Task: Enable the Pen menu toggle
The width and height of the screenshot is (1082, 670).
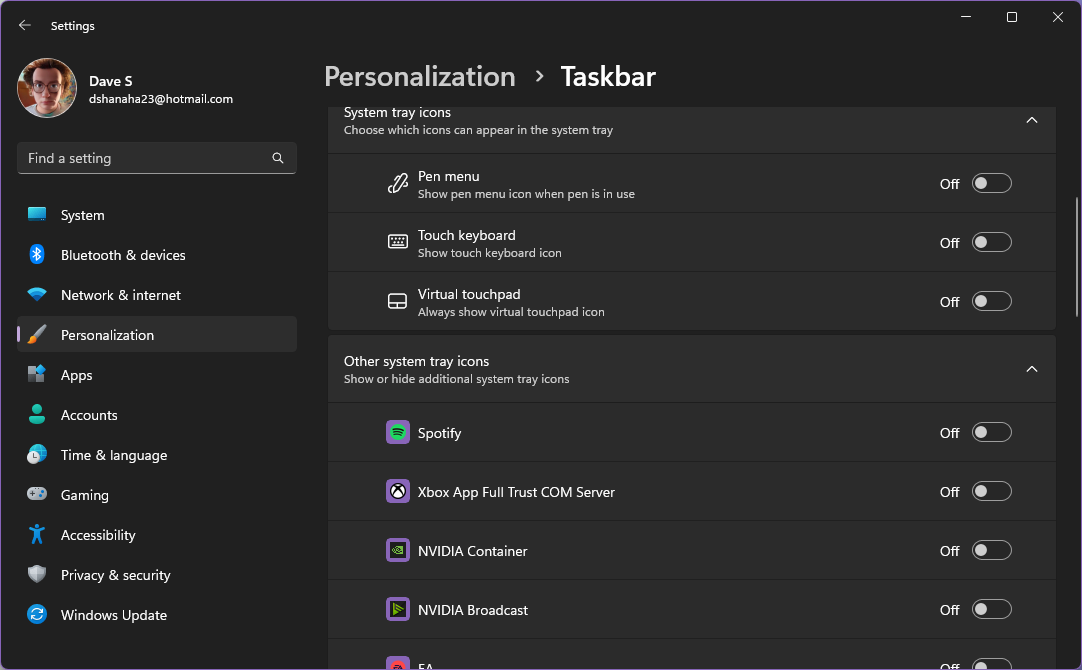Action: pos(991,183)
